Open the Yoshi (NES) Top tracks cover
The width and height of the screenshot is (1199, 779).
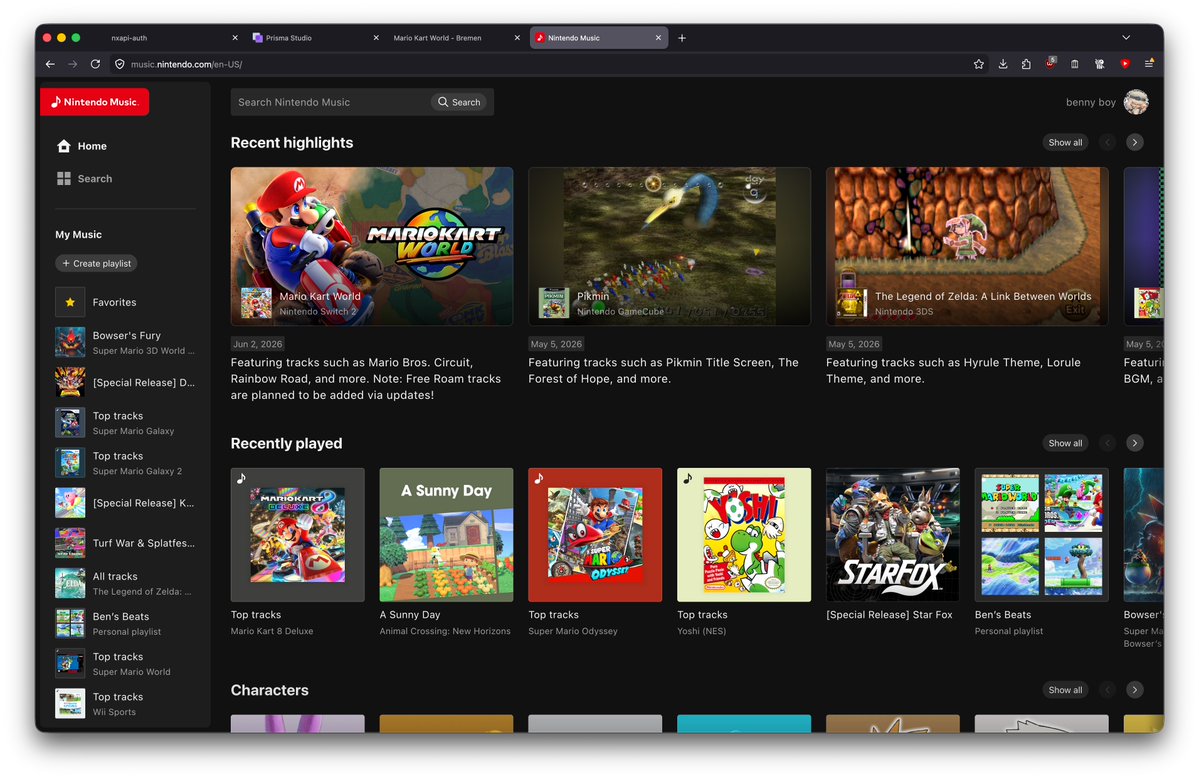click(744, 534)
